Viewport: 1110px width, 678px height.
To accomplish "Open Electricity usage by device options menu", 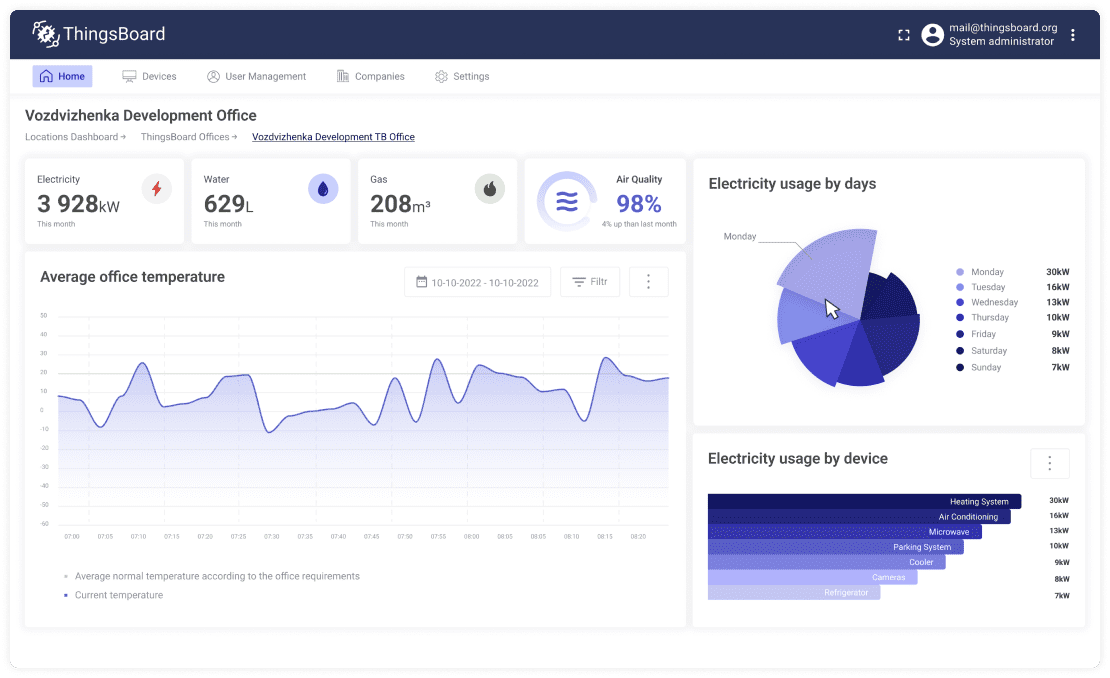I will (x=1050, y=464).
